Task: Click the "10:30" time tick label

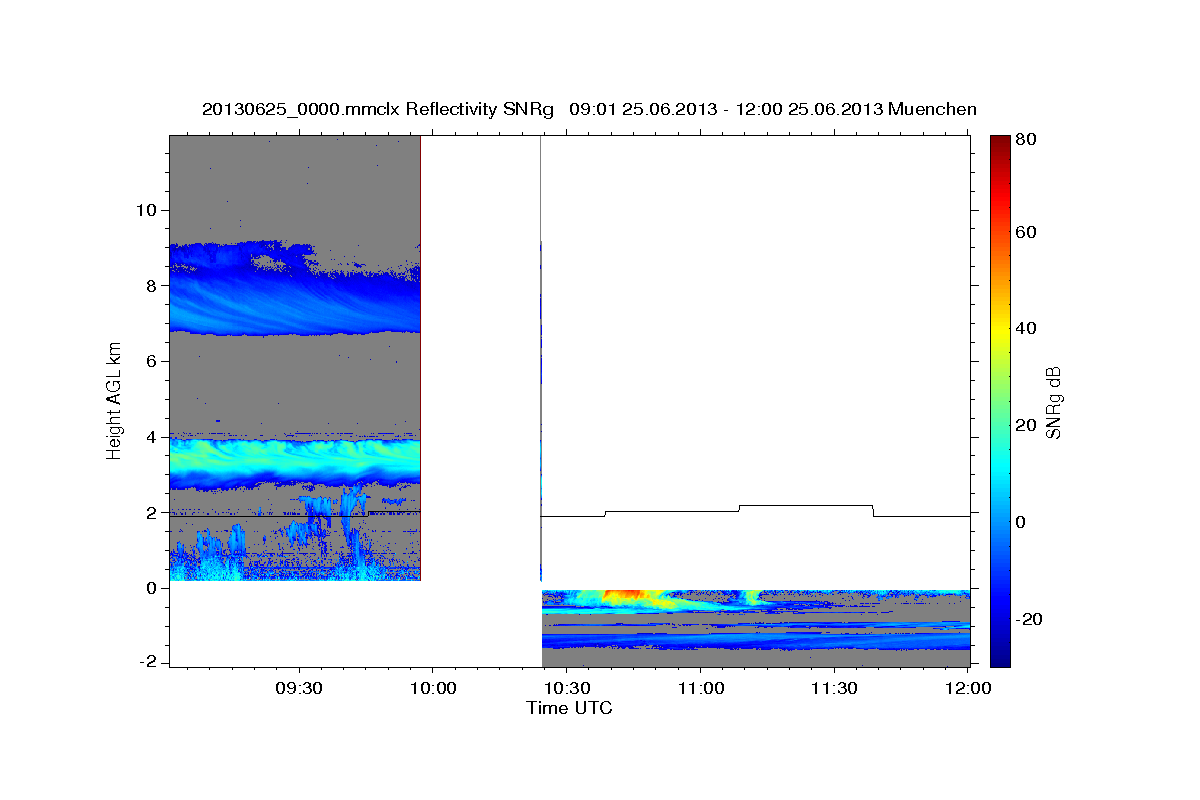Action: click(x=566, y=688)
